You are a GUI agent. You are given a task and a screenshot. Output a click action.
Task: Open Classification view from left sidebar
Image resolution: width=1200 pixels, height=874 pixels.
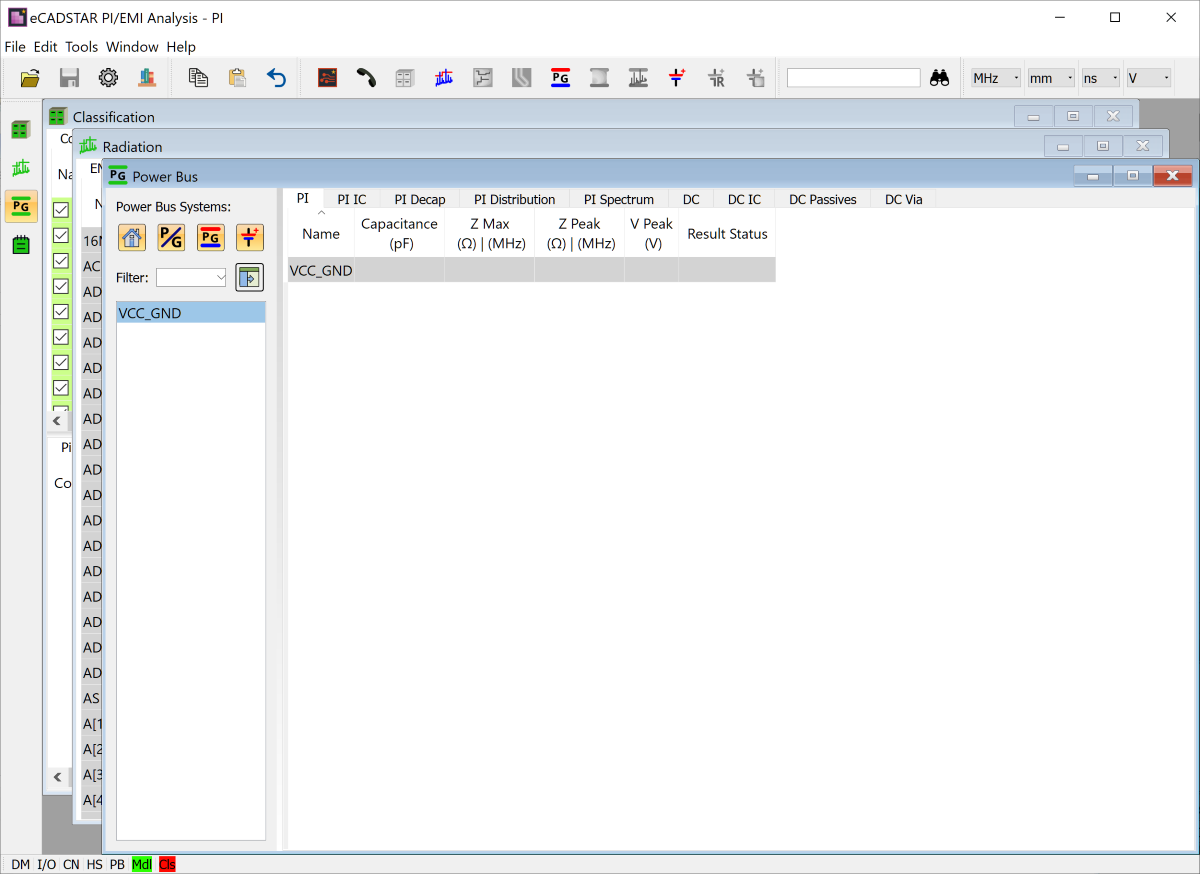coord(21,129)
